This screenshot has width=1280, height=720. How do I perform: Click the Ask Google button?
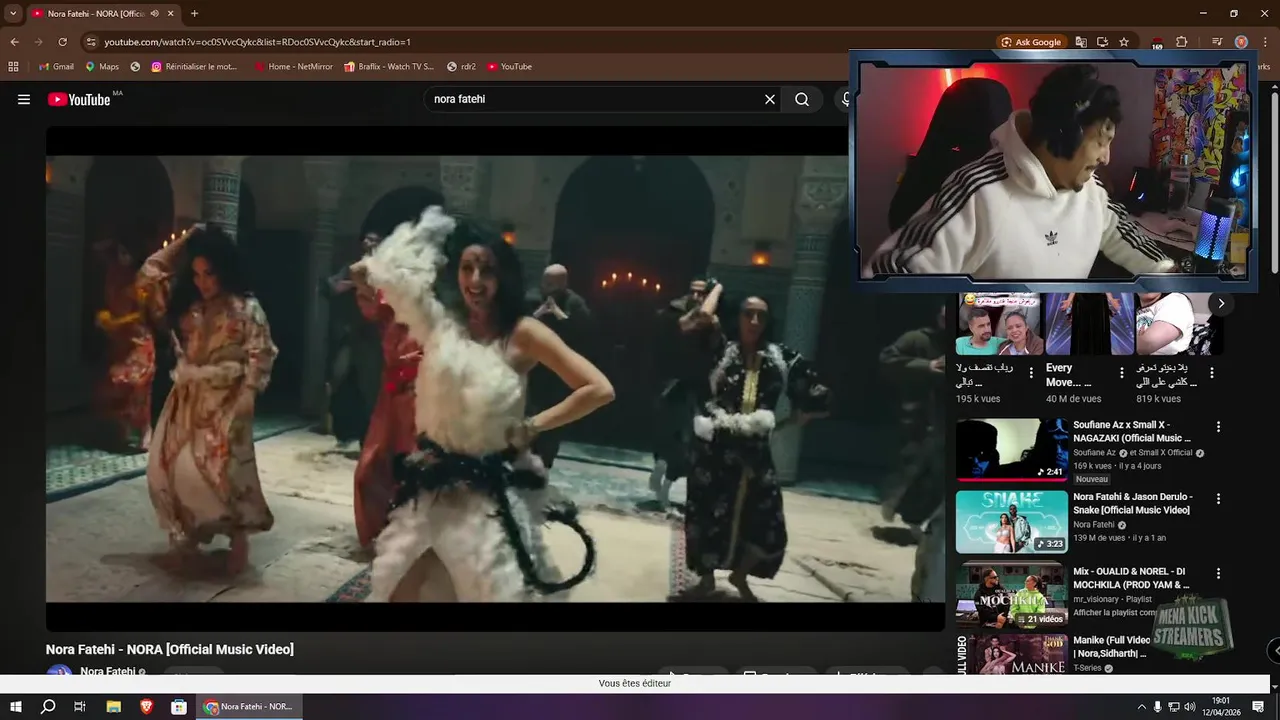pyautogui.click(x=1032, y=42)
